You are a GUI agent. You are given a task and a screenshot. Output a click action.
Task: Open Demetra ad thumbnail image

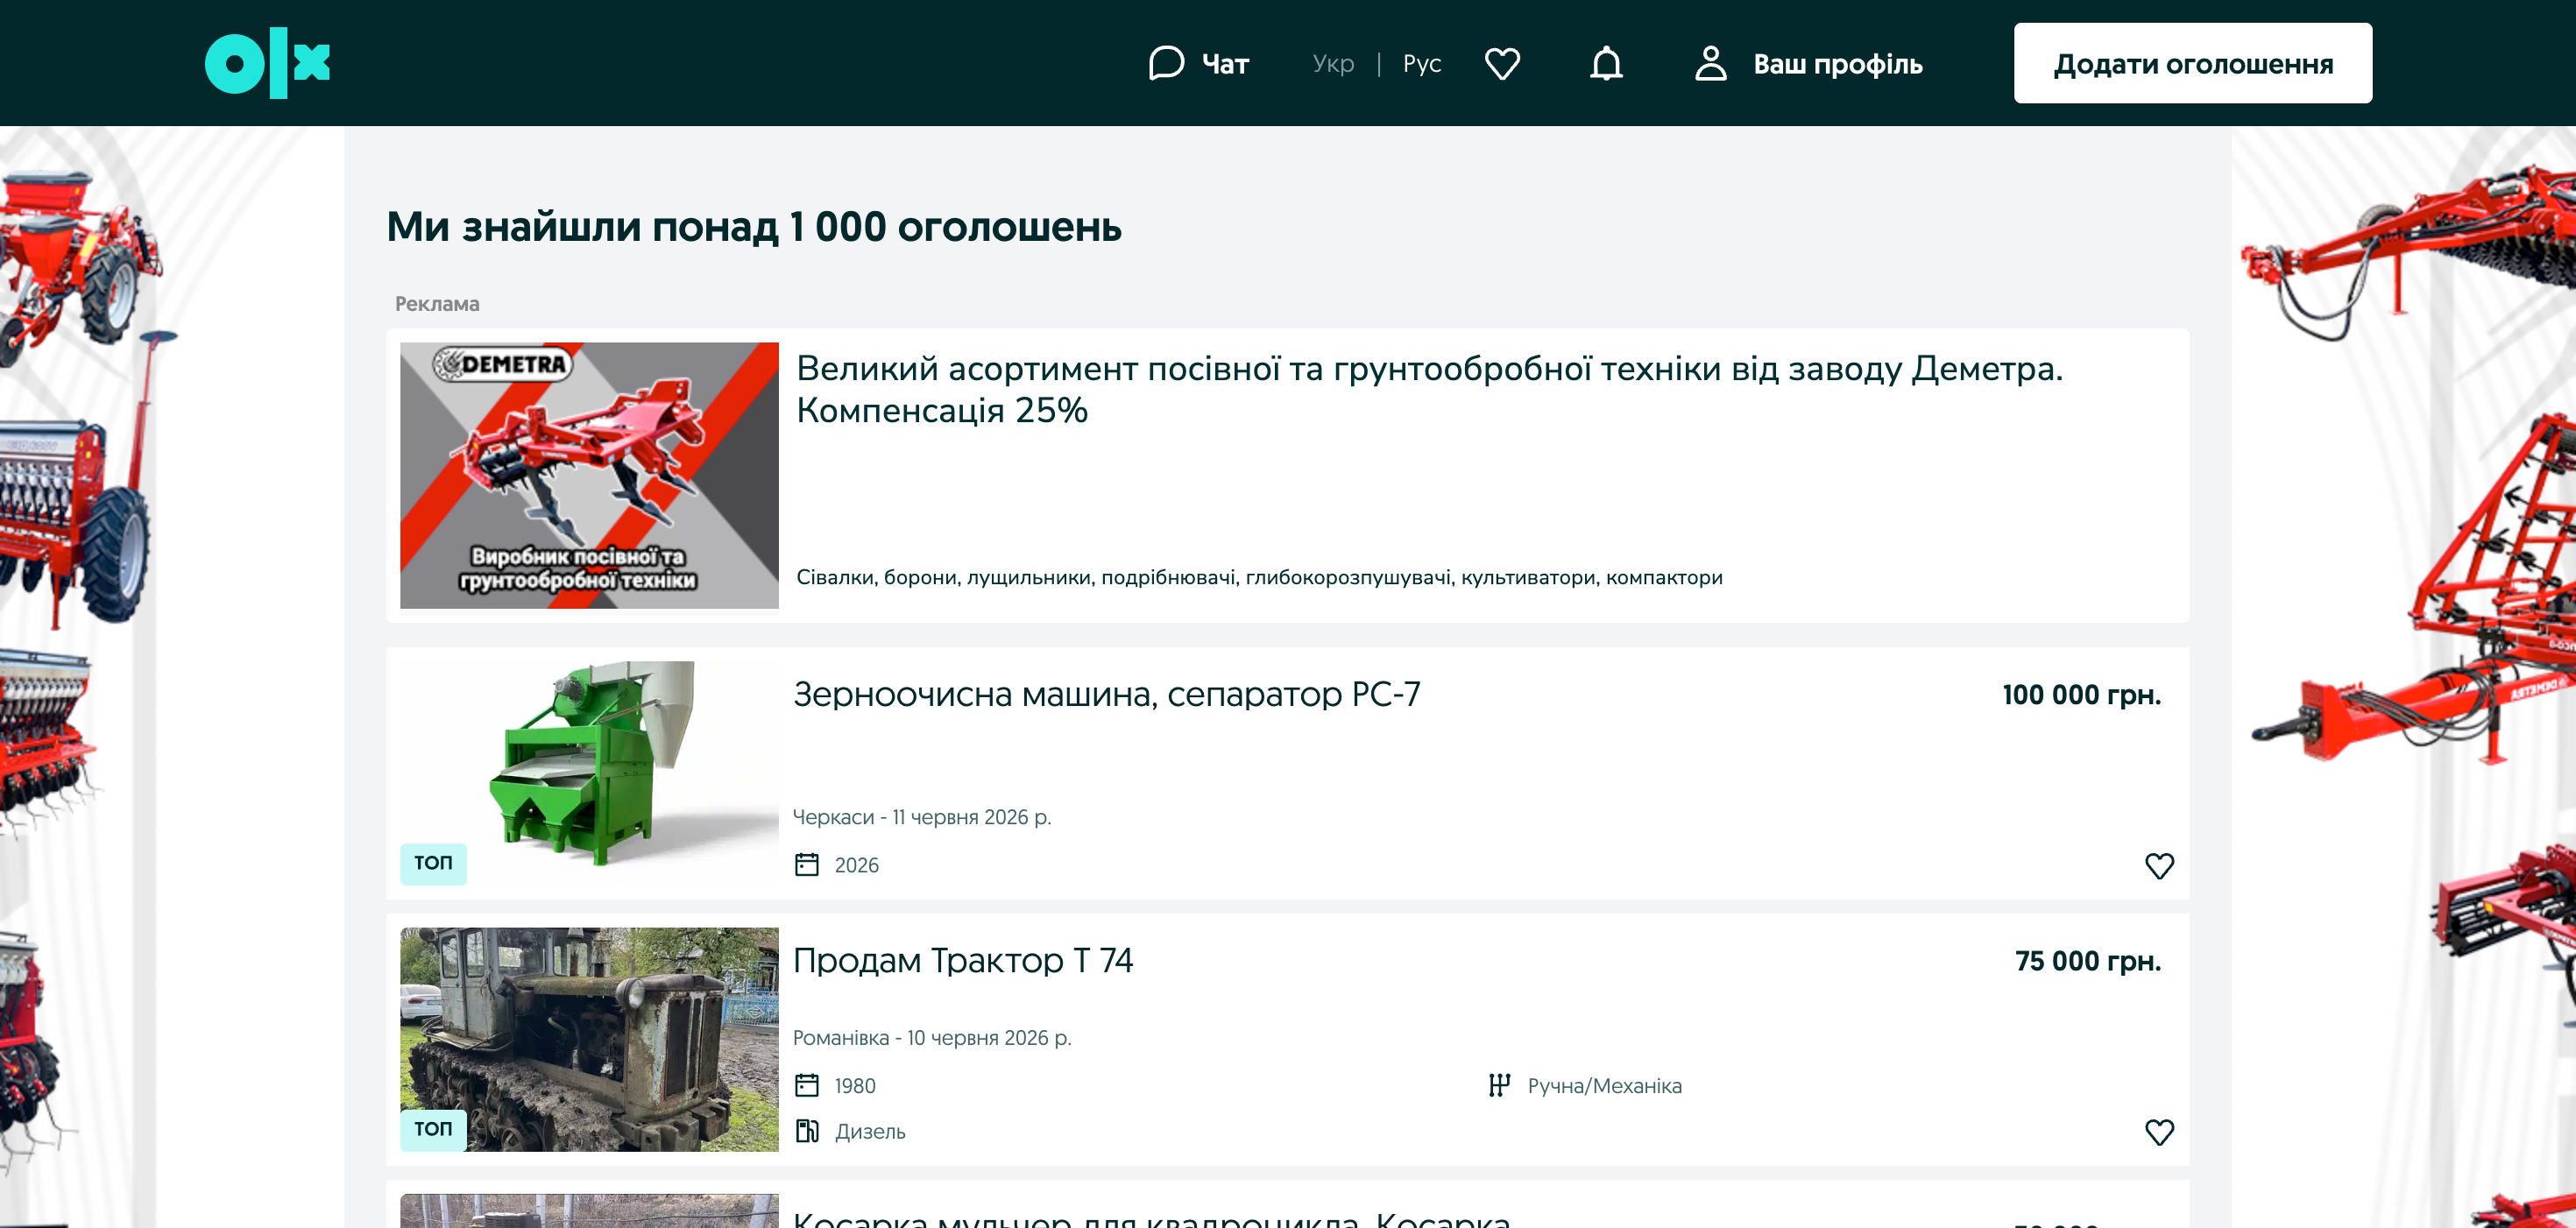pos(589,475)
